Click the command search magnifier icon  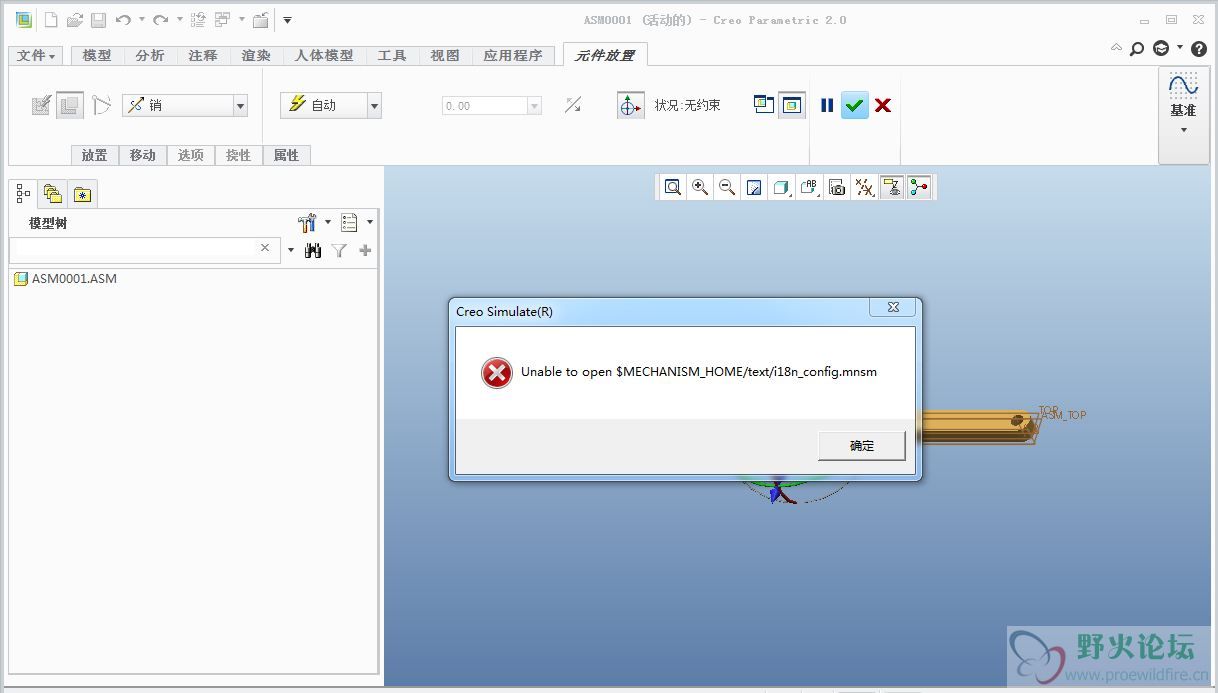tap(1137, 48)
